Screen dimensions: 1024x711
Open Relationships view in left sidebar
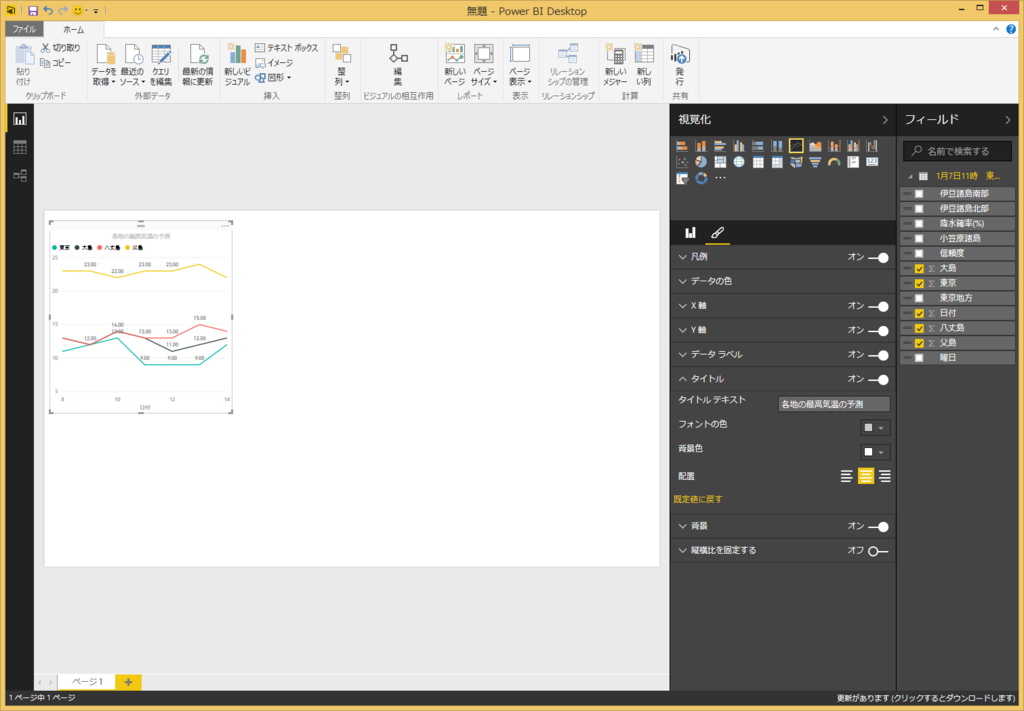pyautogui.click(x=20, y=176)
